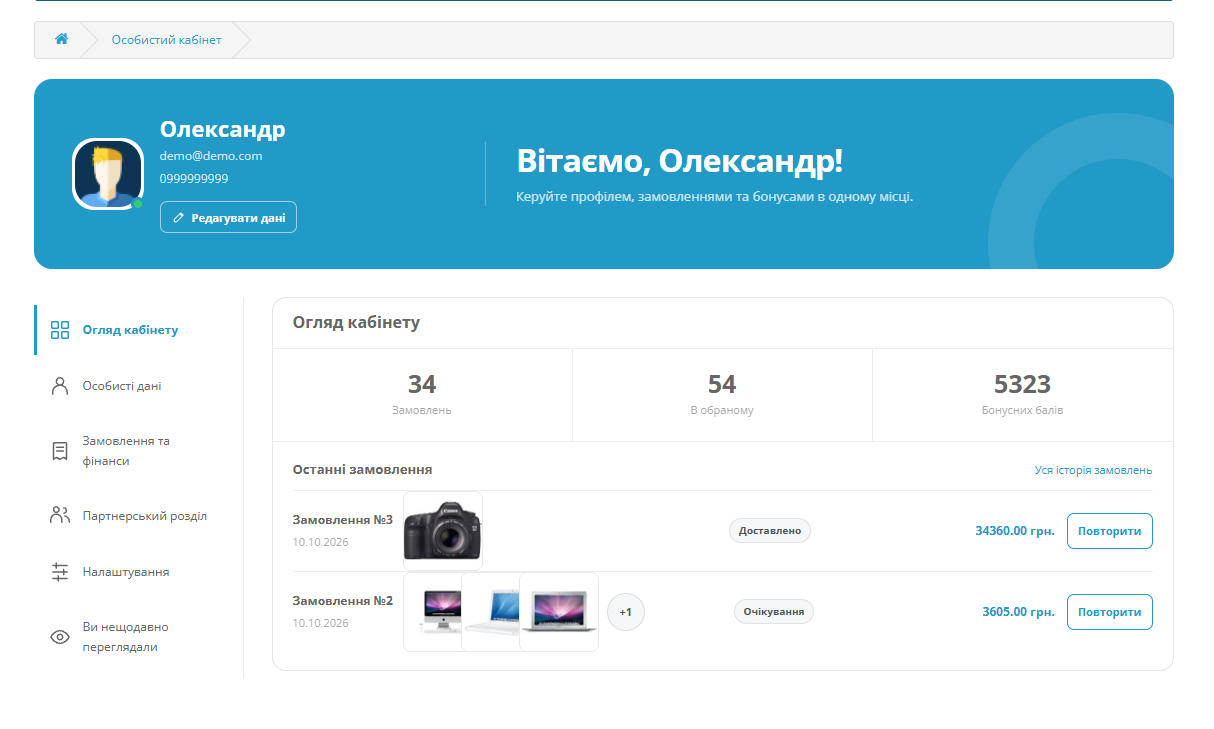Viewport: 1214px width, 729px height.
Task: Click the sliders icon beside Налаштування
Action: pyautogui.click(x=60, y=572)
